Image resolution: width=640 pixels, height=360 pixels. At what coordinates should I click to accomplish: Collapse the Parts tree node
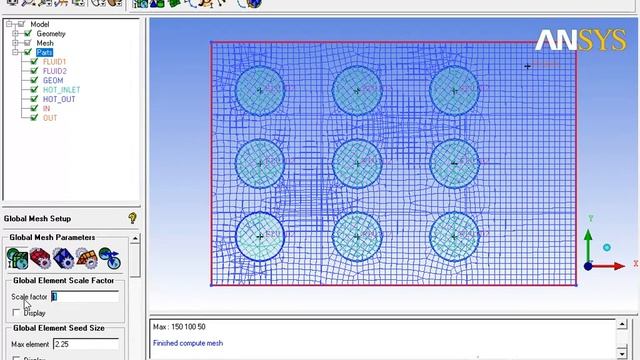[x=15, y=52]
